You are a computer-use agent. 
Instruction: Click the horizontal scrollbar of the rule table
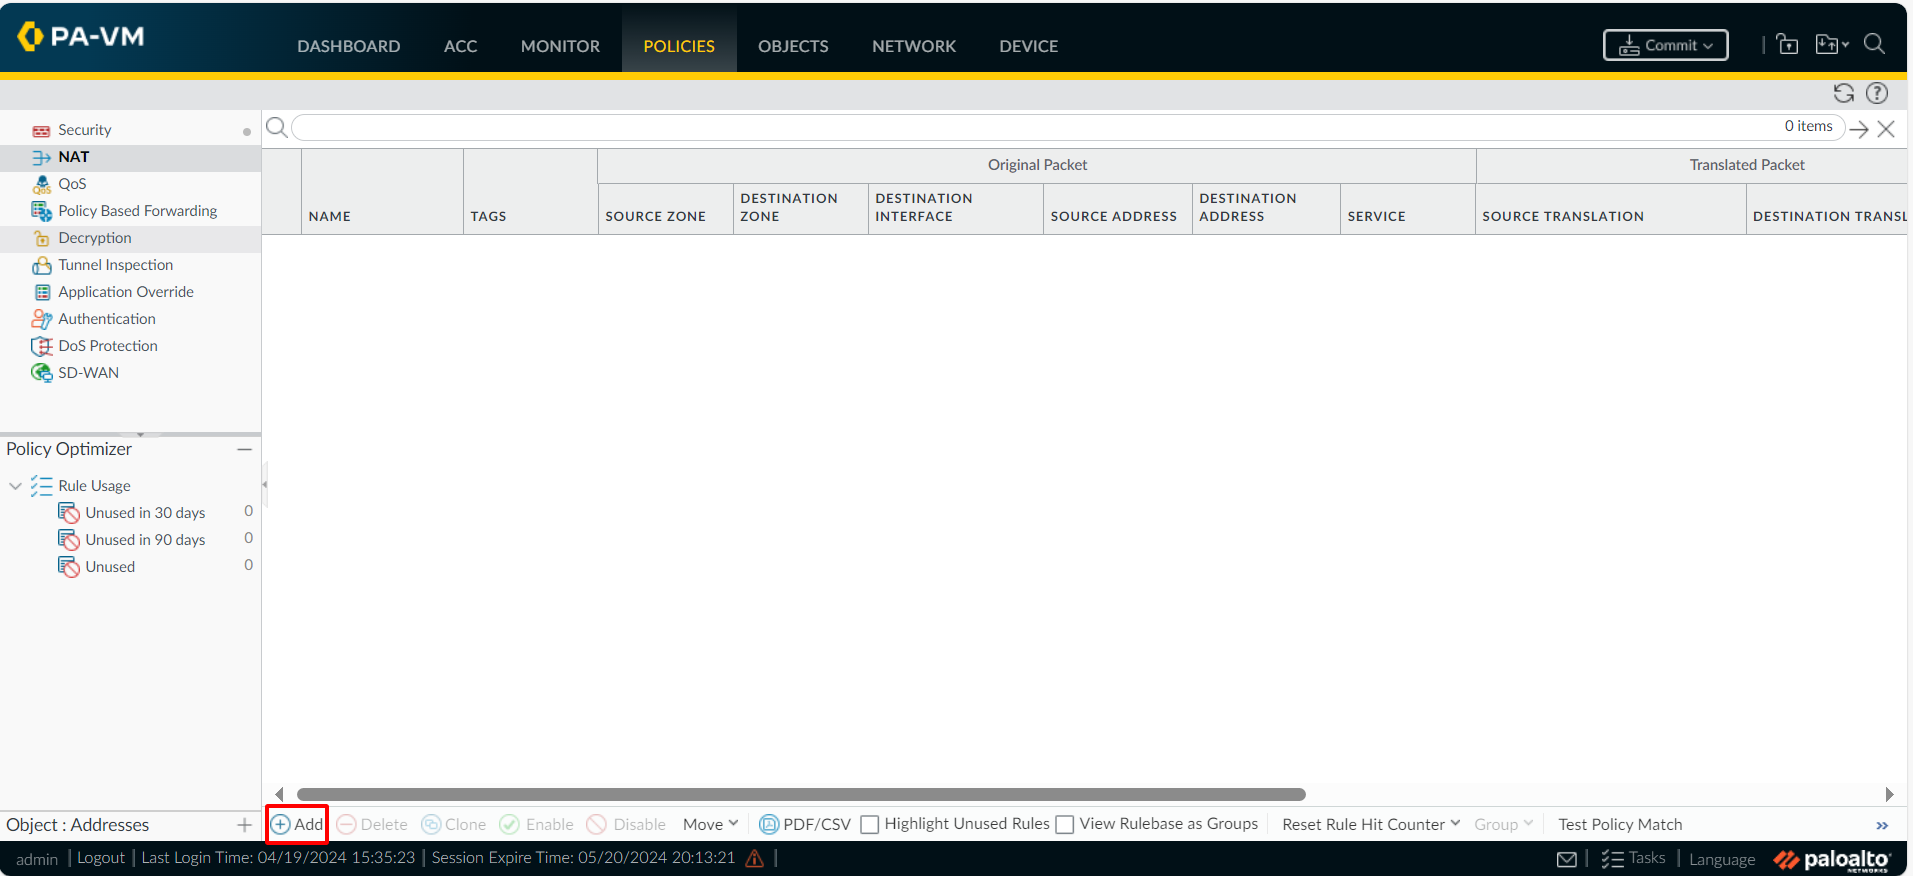800,794
